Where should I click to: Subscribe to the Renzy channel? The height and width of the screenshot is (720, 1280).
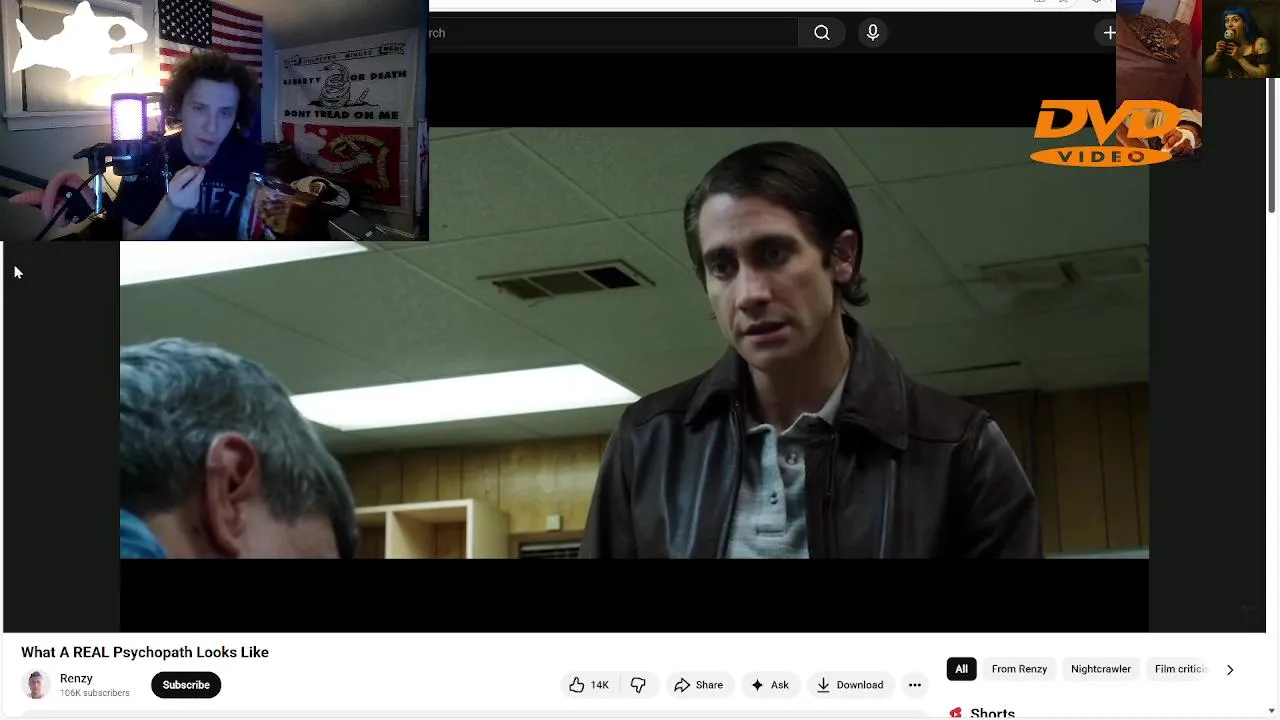click(x=186, y=685)
